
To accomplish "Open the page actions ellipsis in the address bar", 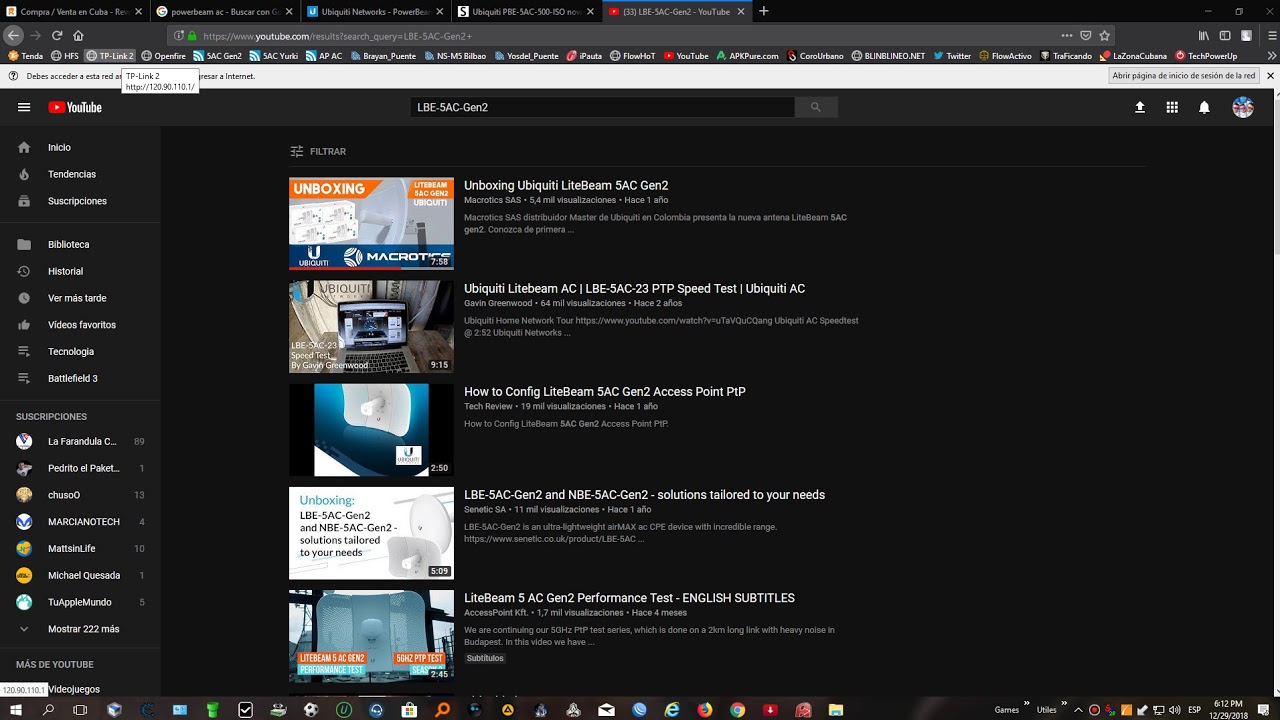I will click(x=1067, y=36).
